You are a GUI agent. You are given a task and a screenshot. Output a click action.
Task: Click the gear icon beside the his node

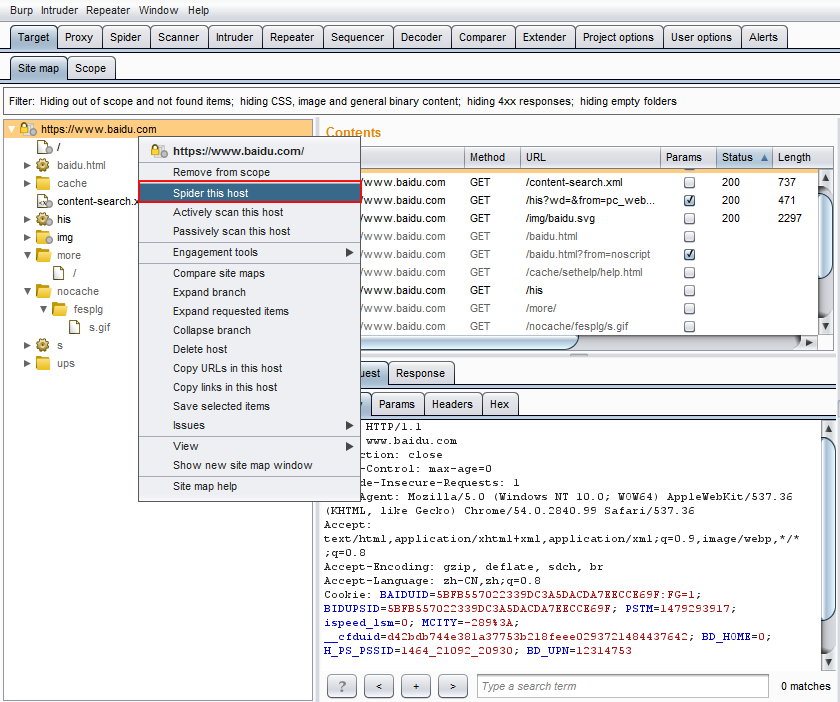pos(43,219)
